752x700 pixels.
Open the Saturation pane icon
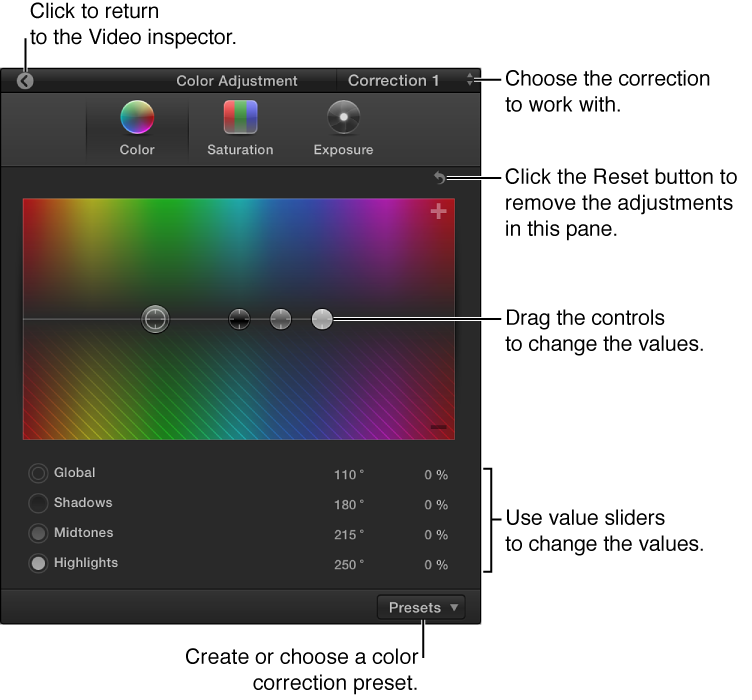tap(240, 117)
